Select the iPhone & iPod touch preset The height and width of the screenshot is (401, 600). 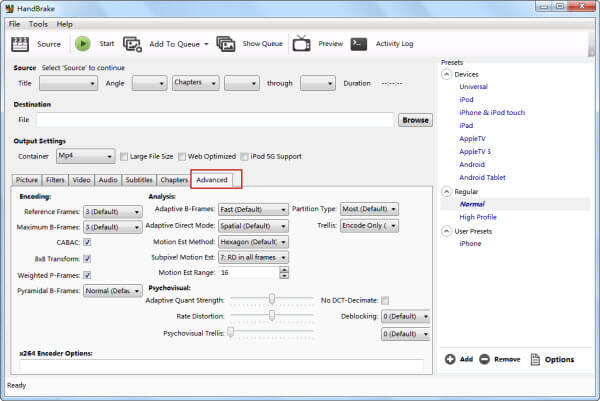[492, 112]
